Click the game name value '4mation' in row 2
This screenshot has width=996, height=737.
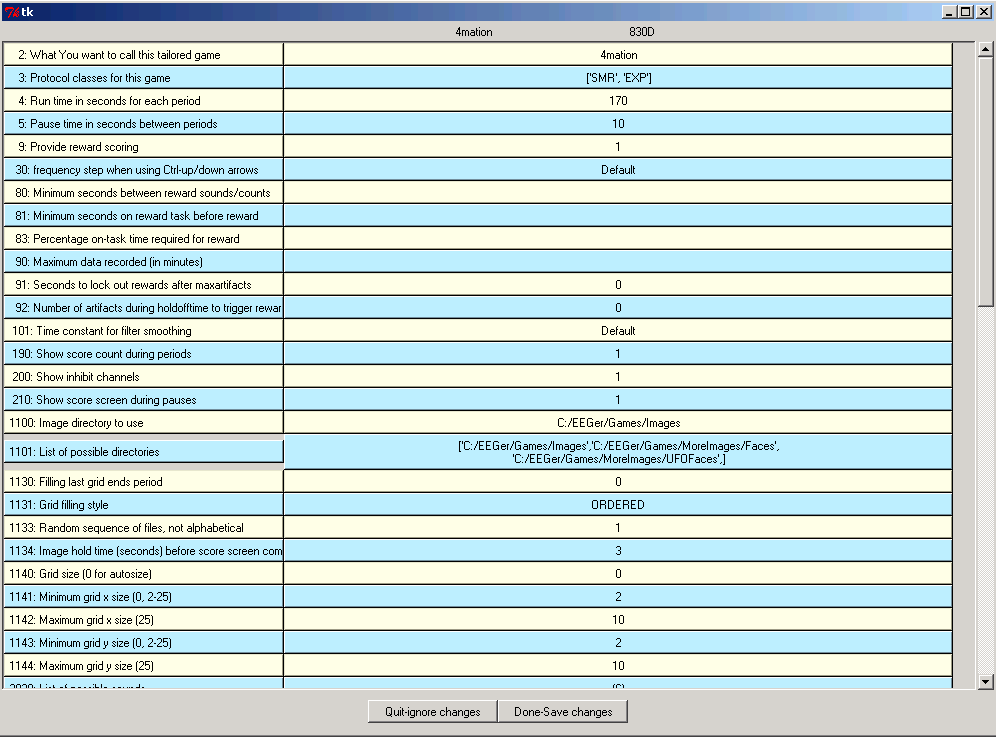618,55
